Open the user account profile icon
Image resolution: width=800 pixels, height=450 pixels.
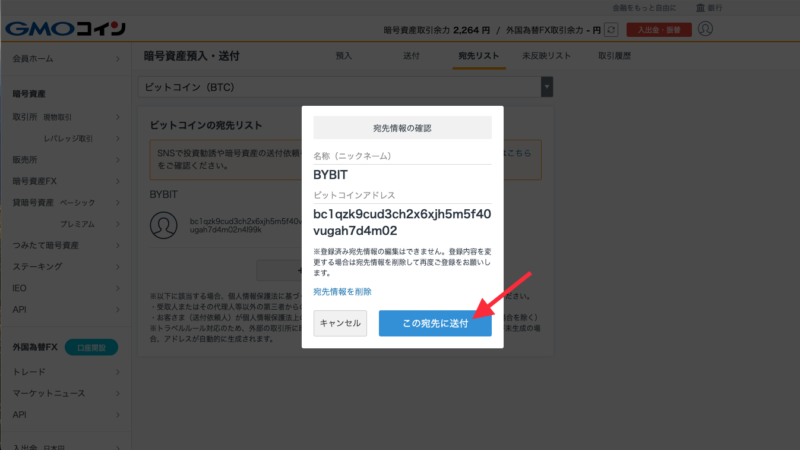click(x=705, y=29)
